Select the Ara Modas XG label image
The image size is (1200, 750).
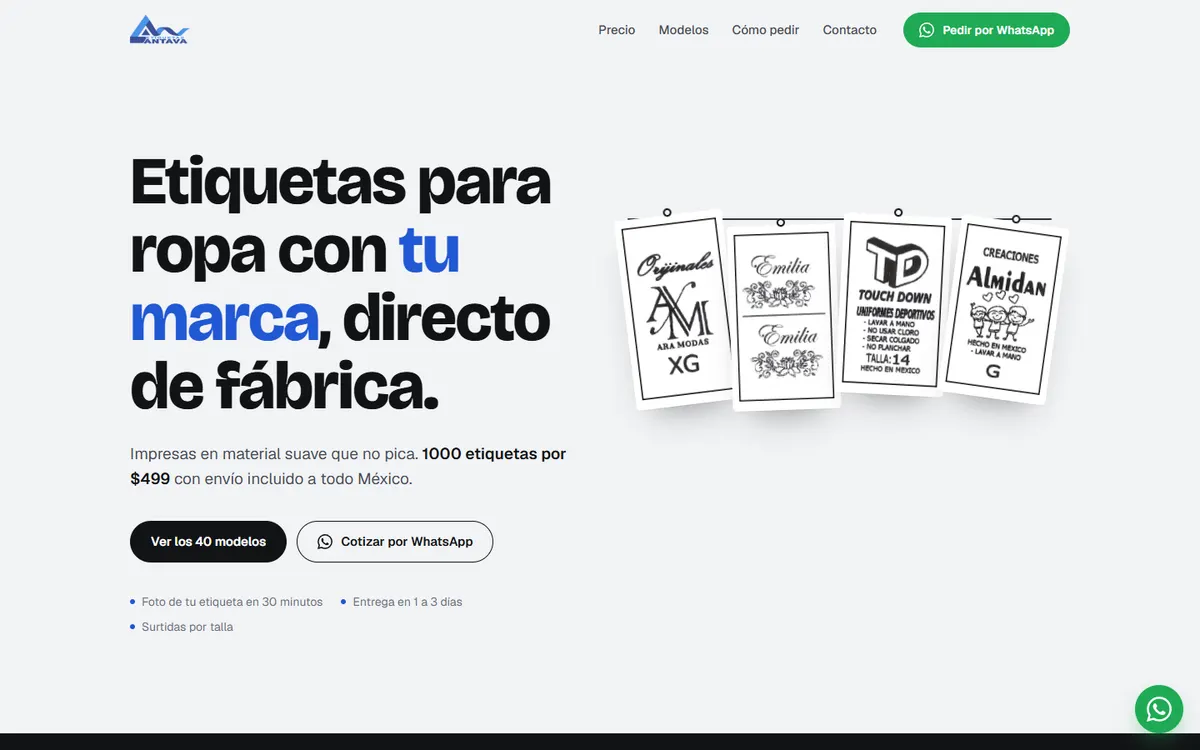678,310
